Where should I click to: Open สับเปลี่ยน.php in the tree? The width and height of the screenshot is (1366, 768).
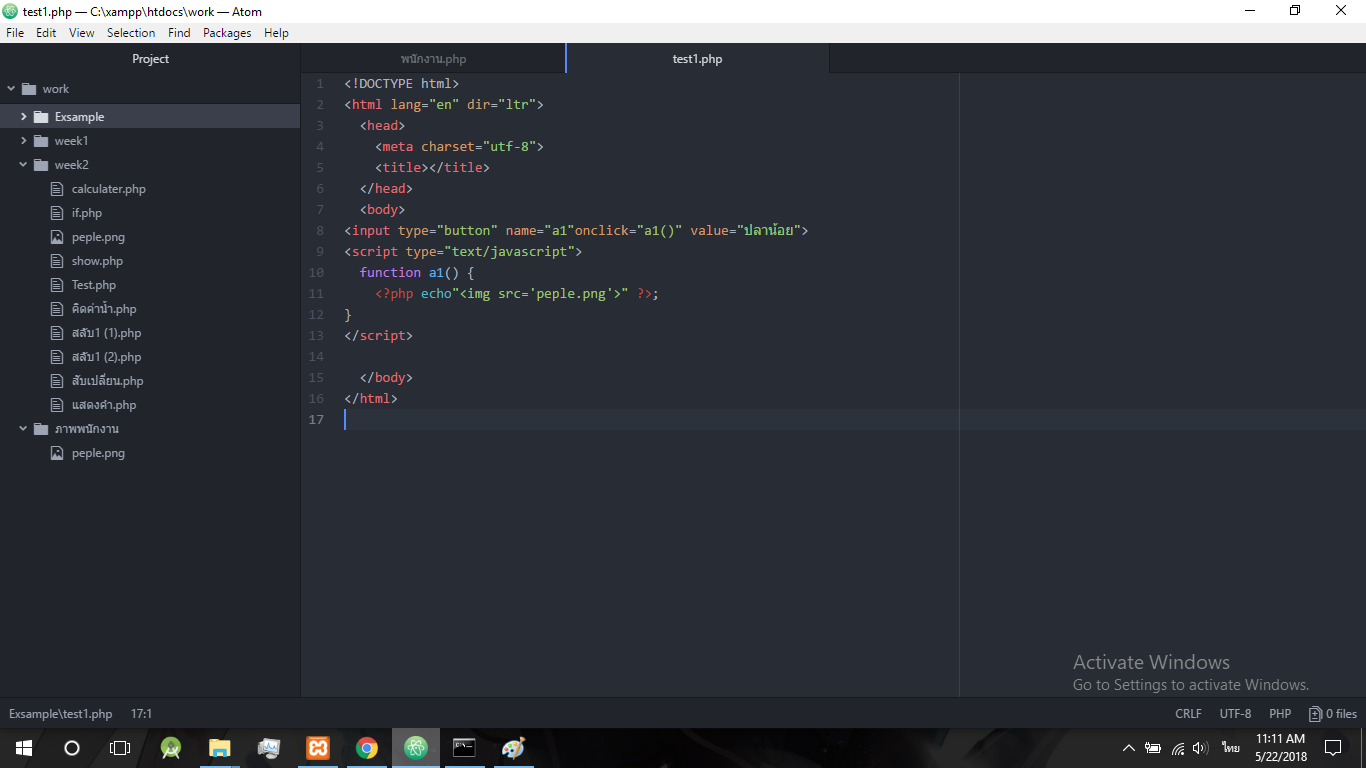[x=108, y=381]
